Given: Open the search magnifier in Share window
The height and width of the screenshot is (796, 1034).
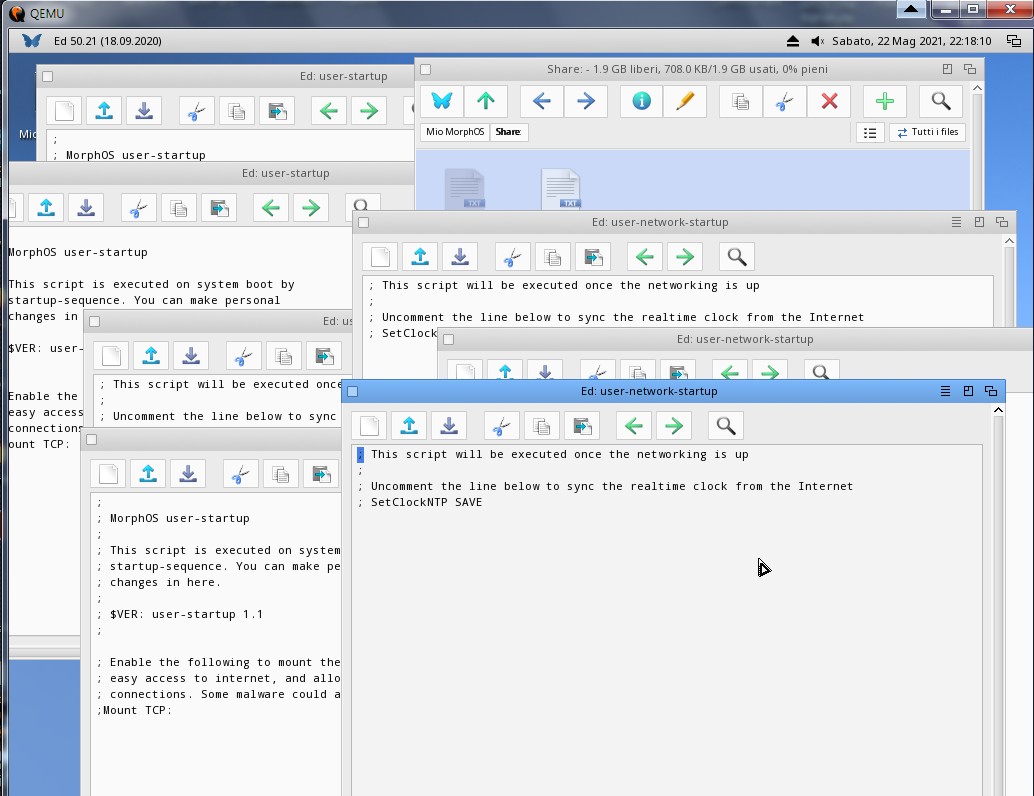Looking at the screenshot, I should point(940,101).
